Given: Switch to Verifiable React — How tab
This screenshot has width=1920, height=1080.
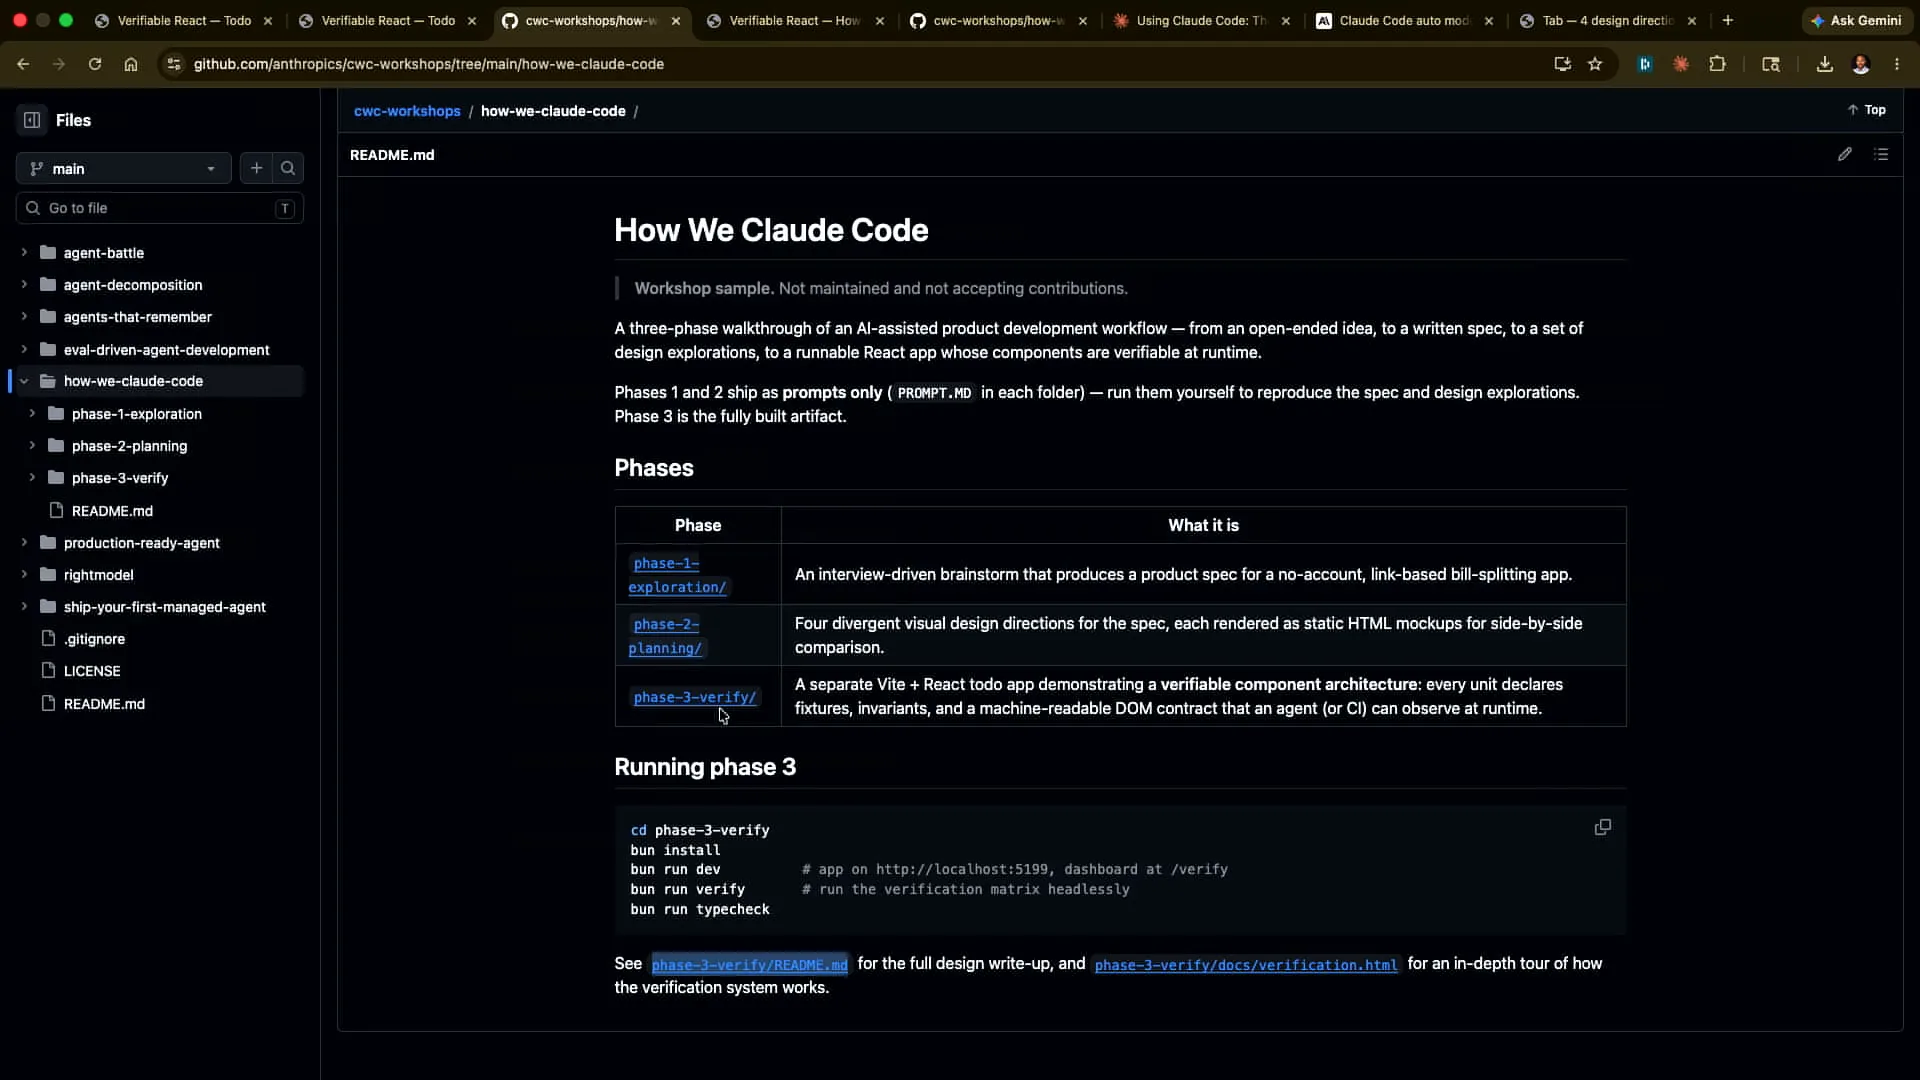Looking at the screenshot, I should pos(794,20).
